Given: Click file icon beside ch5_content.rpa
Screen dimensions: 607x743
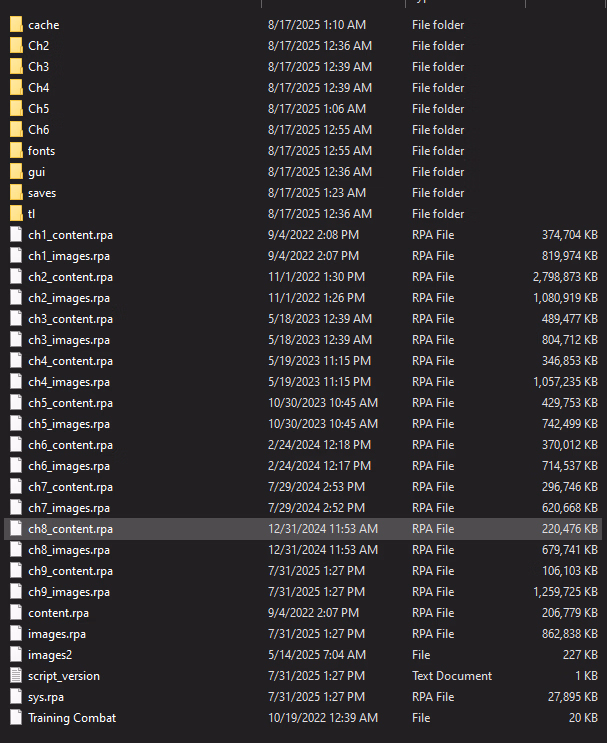Looking at the screenshot, I should coord(16,403).
